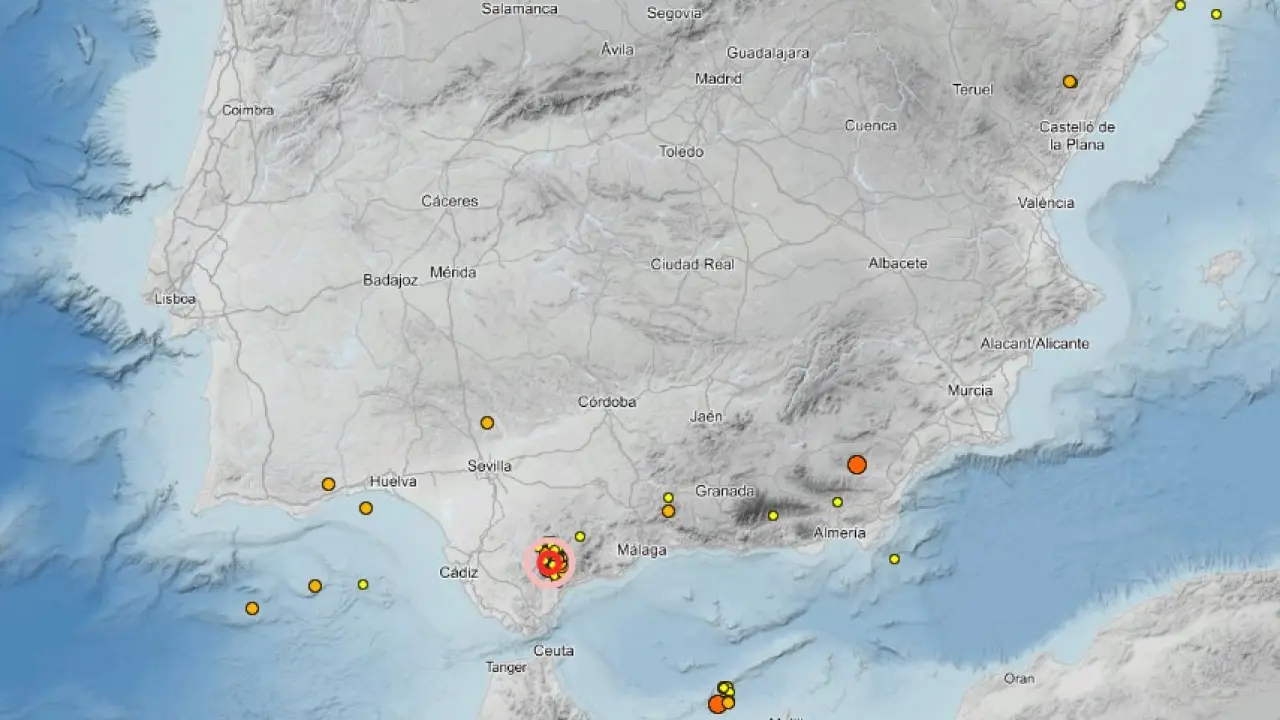Select the Ciudad Real map label

(692, 264)
